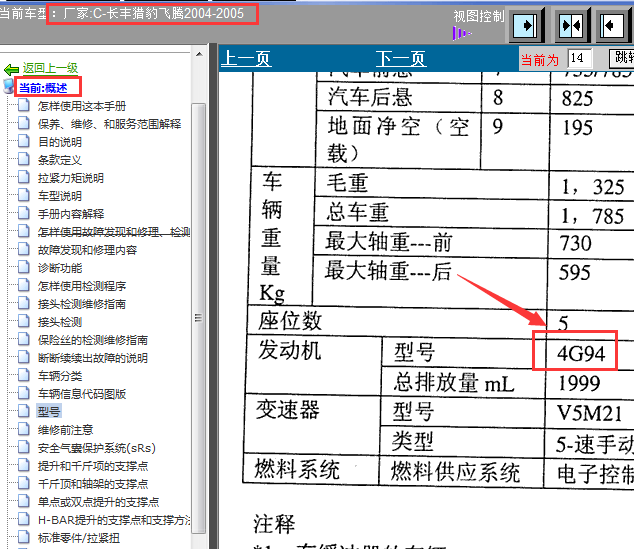The height and width of the screenshot is (549, 634).
Task: Open 手册内容解释 entry
Action: click(x=71, y=214)
